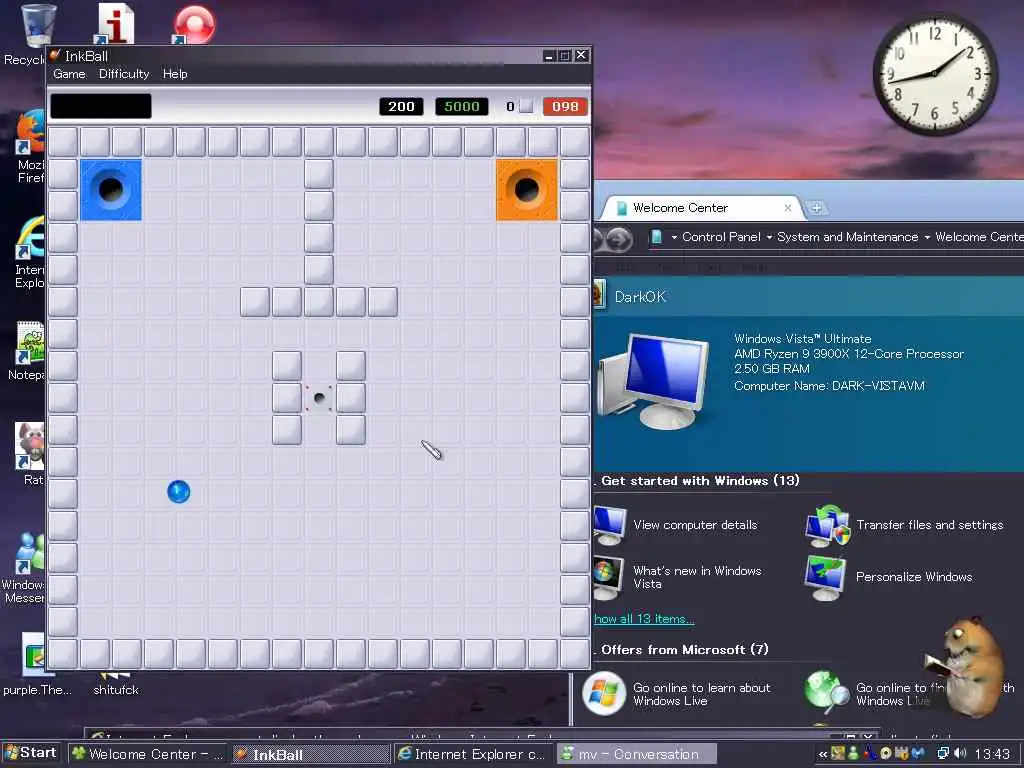Click the gray ball-count square beside 0

tap(526, 106)
